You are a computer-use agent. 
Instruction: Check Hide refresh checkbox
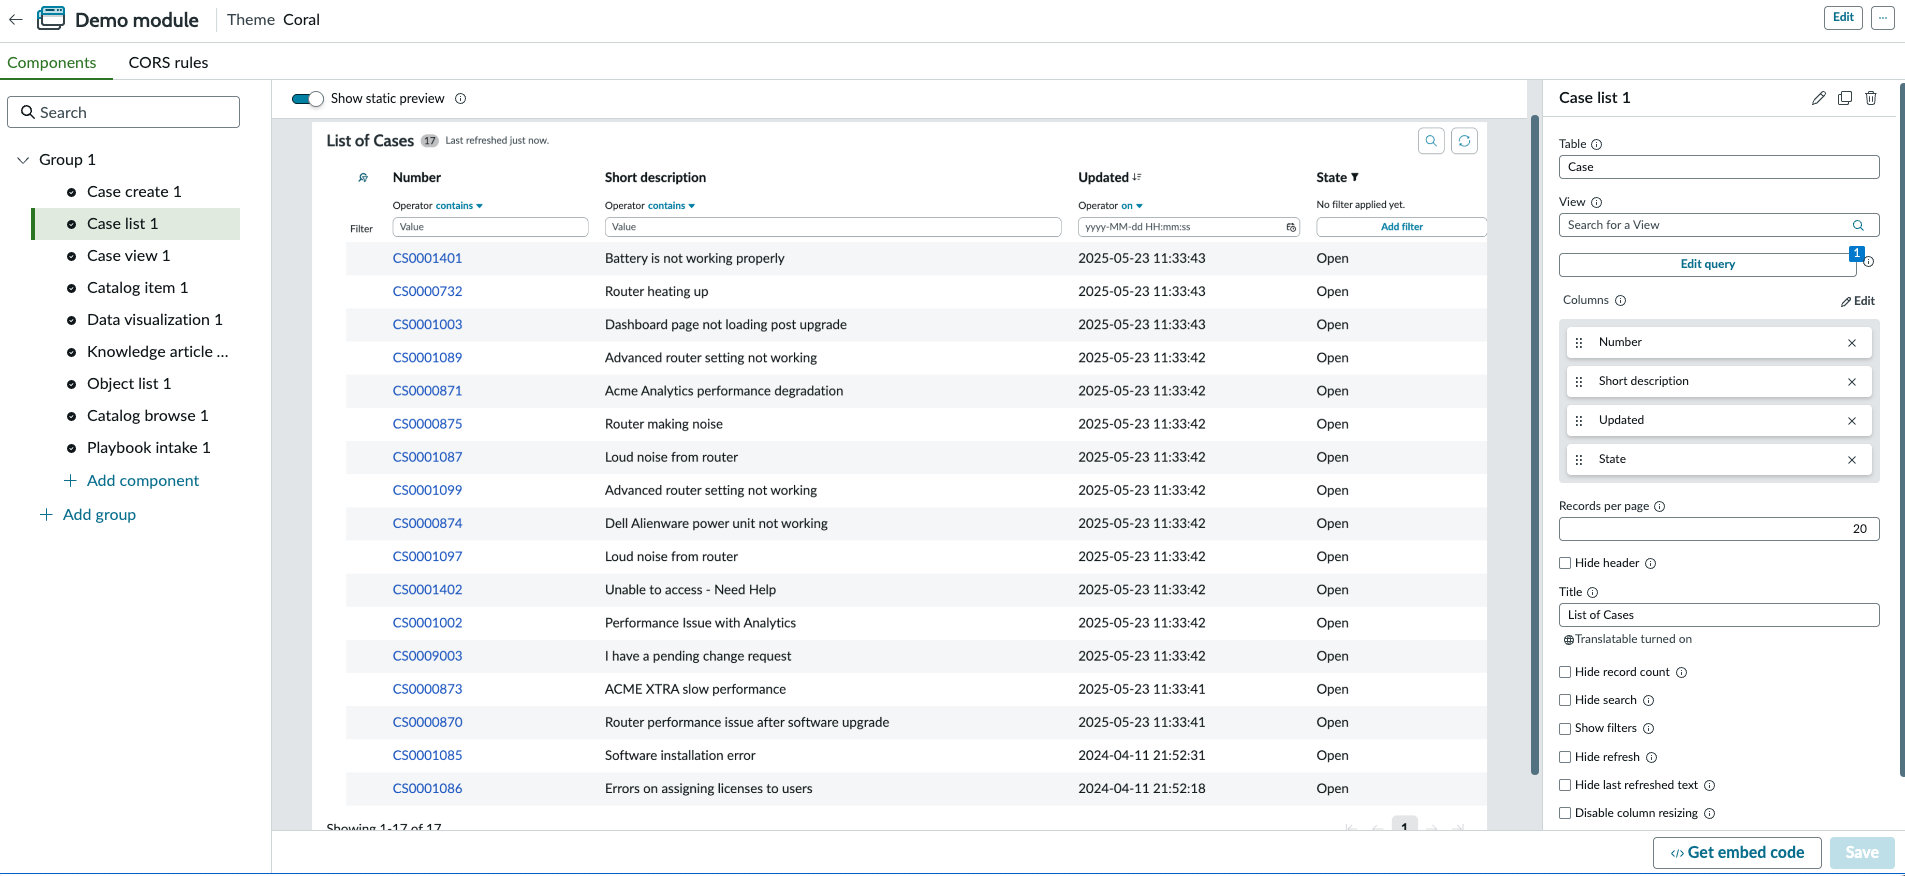[x=1565, y=757]
